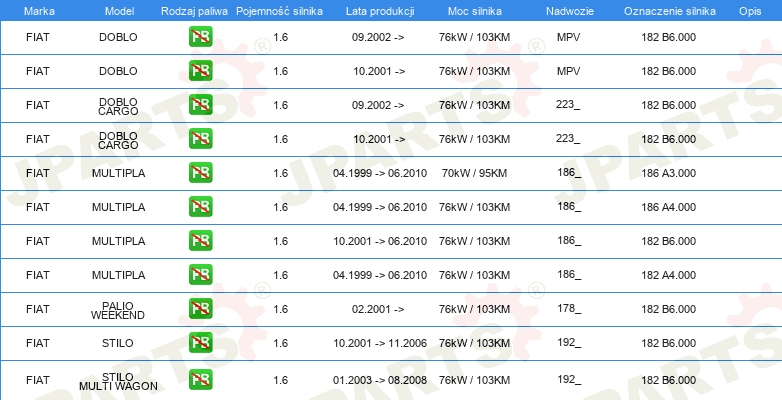The width and height of the screenshot is (782, 400).
Task: Click 'MULTIPLA' model in the 182 A4.000 row
Action: coord(118,275)
